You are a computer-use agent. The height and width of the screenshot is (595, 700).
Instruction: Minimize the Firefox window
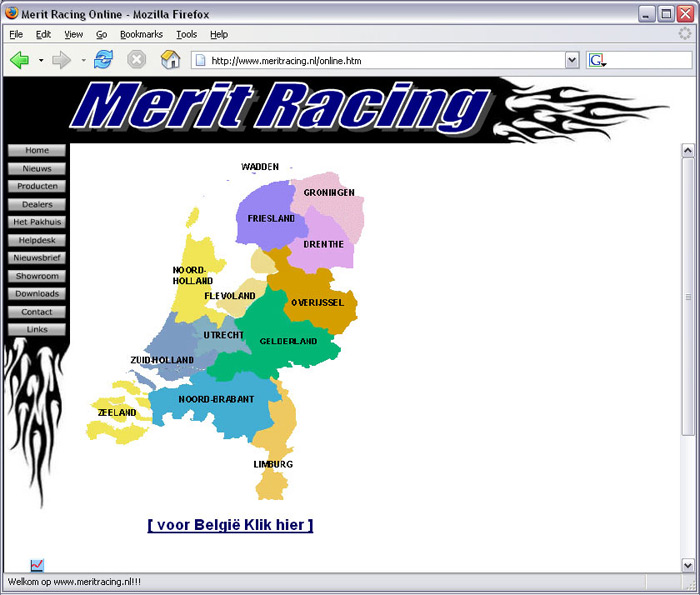pos(646,14)
